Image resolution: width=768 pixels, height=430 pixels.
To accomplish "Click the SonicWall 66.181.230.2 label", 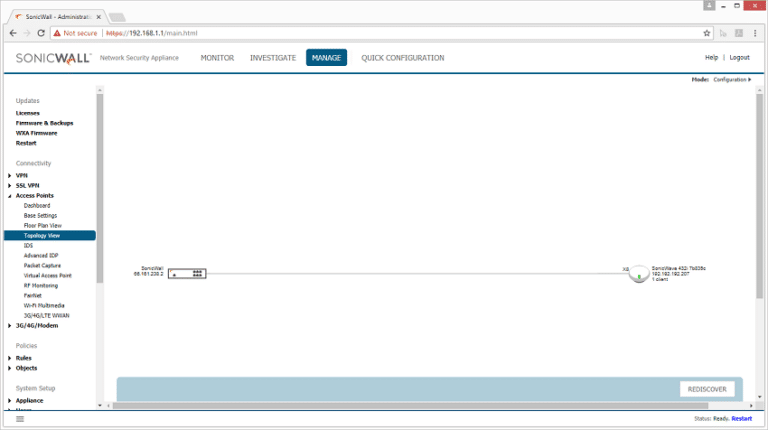I will coord(149,271).
